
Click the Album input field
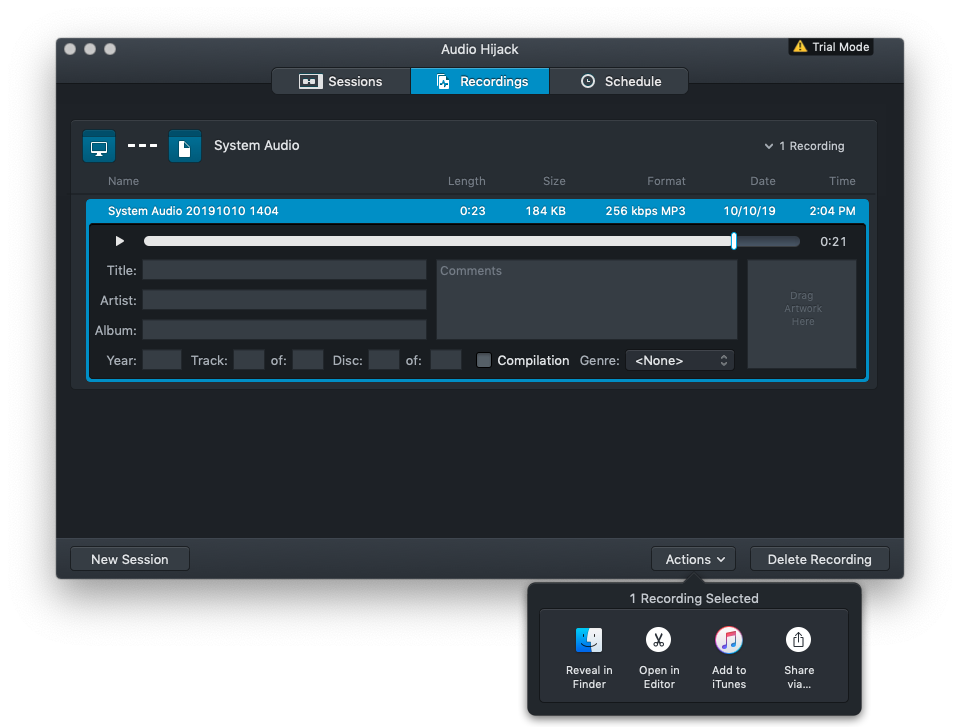pyautogui.click(x=284, y=330)
